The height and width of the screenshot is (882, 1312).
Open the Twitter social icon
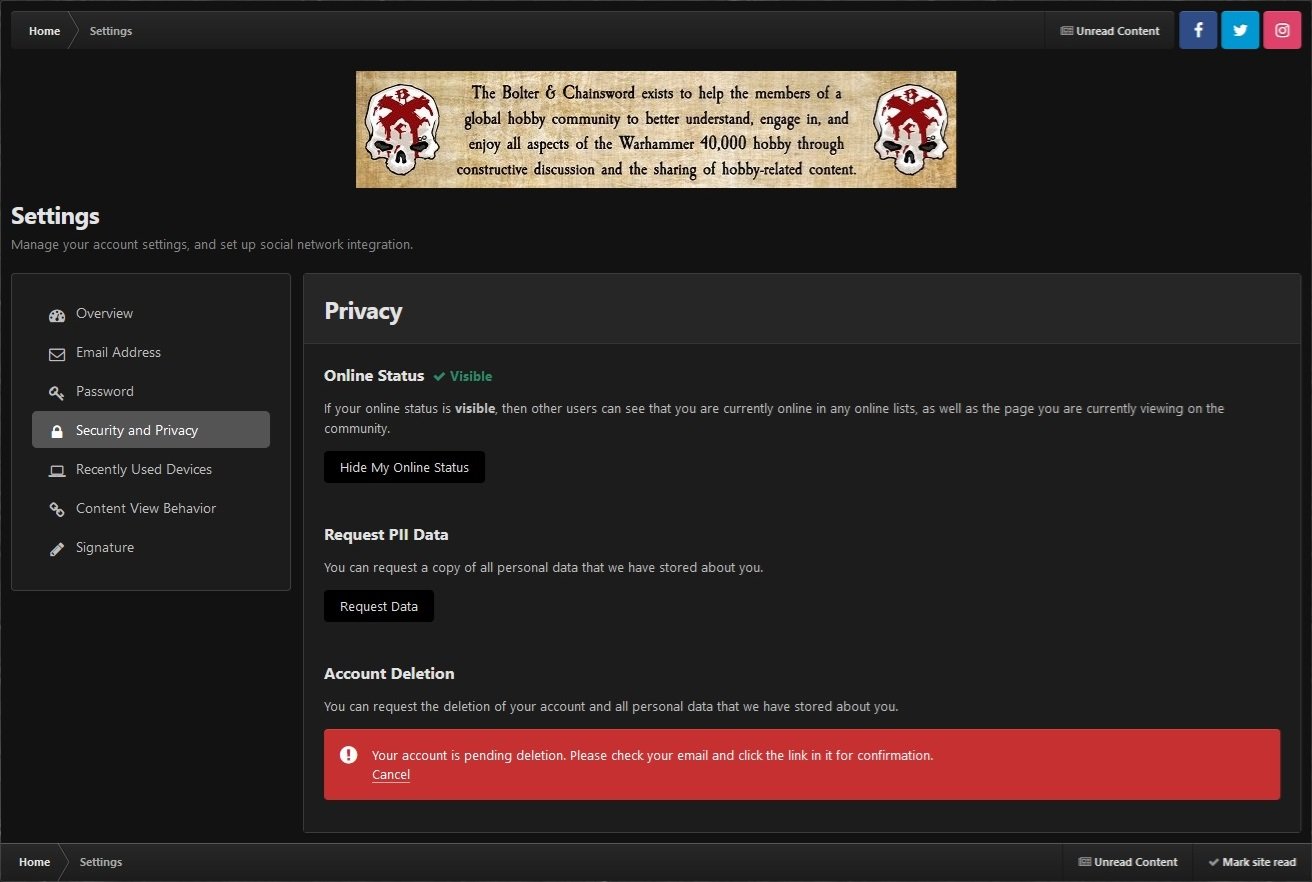1240,30
